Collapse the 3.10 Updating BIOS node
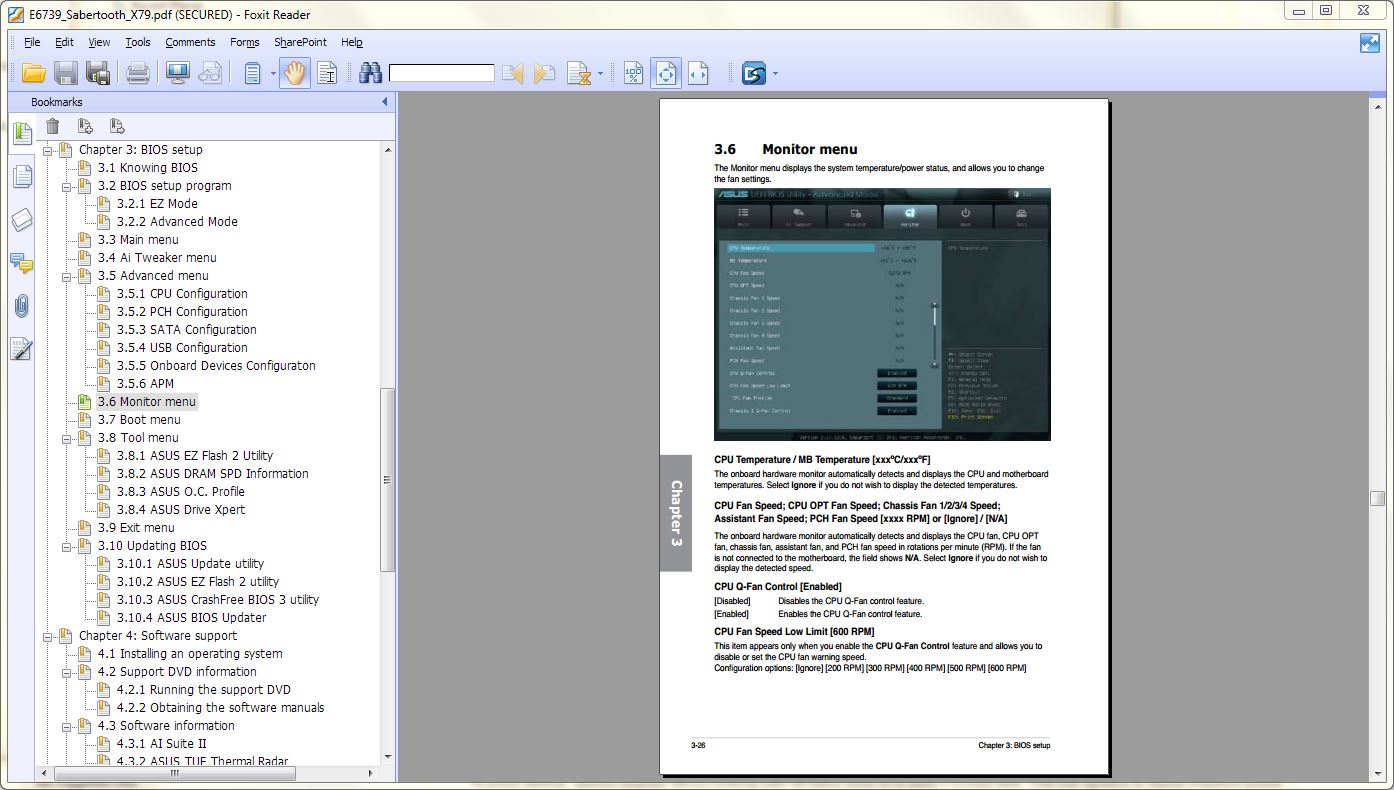Image resolution: width=1394 pixels, height=790 pixels. [67, 546]
